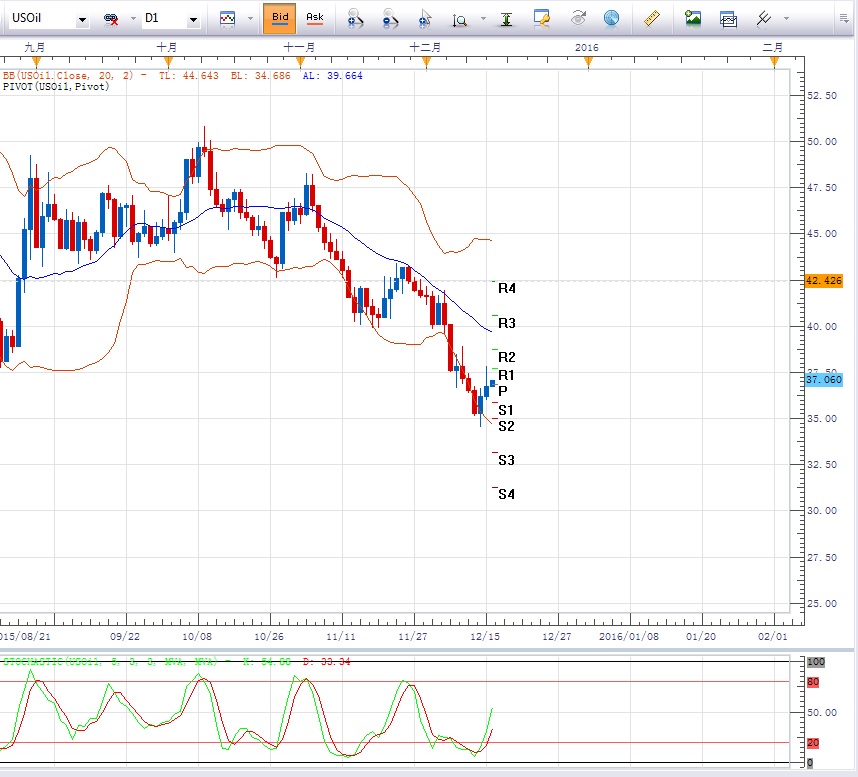Viewport: 858px width, 777px height.
Task: Click the orange marker below 十二月
Action: 427,63
